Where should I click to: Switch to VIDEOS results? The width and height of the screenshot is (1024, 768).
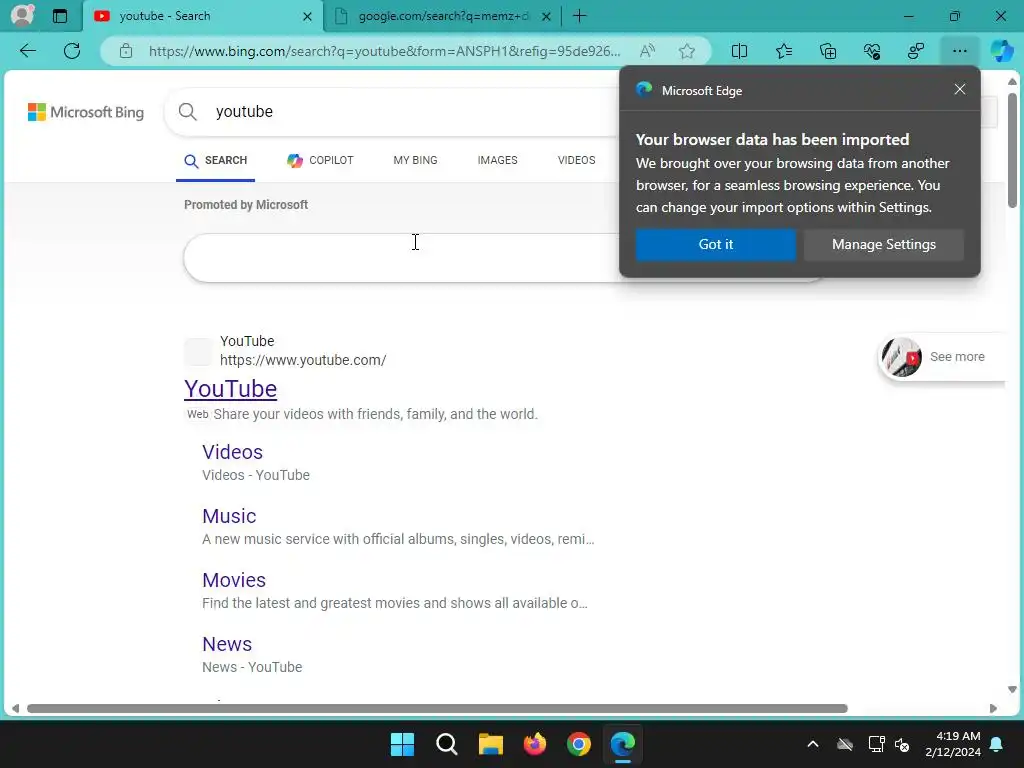[576, 161]
